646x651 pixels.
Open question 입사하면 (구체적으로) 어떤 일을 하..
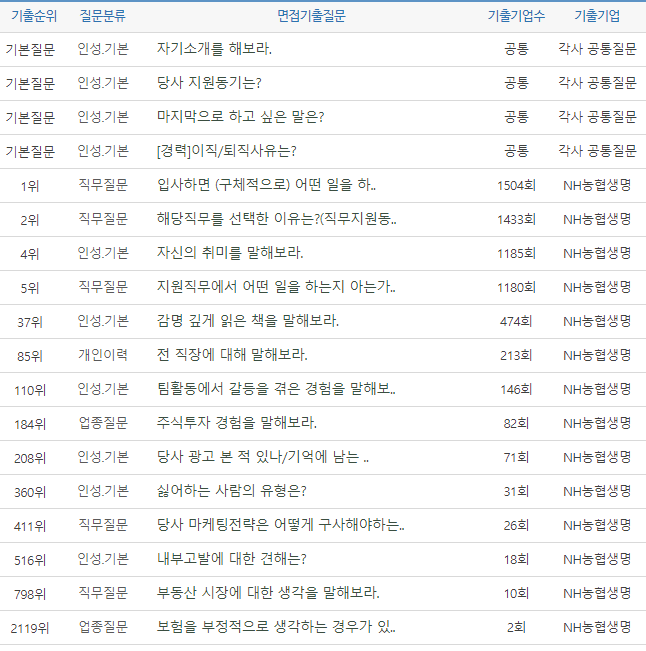click(x=266, y=185)
